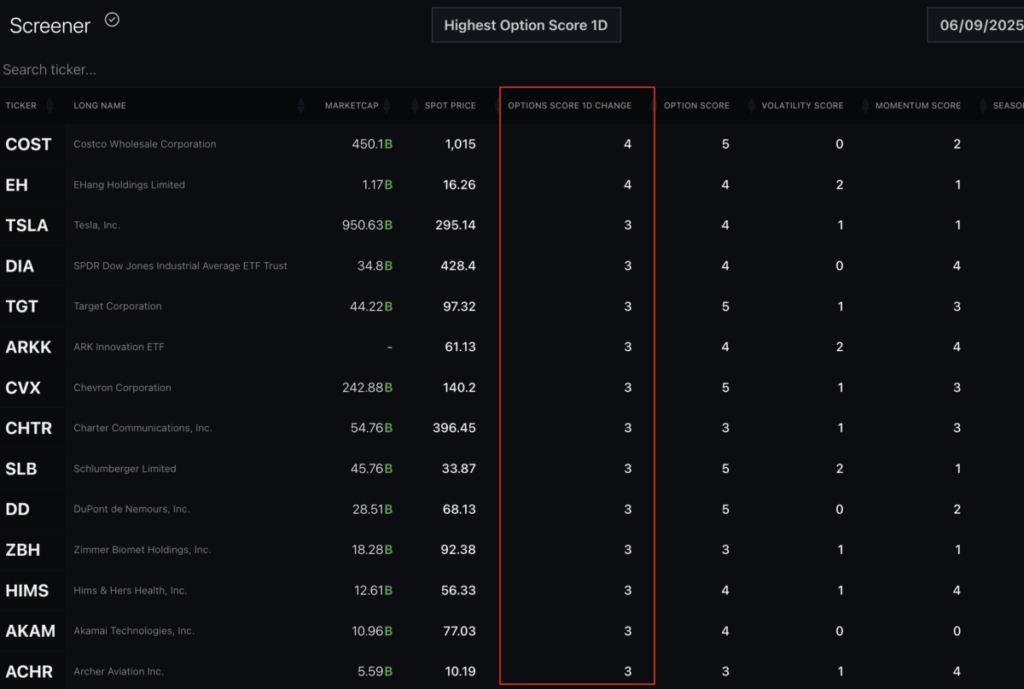The width and height of the screenshot is (1024, 689).
Task: Open the Highest Option Score 1D selector
Action: click(x=526, y=24)
